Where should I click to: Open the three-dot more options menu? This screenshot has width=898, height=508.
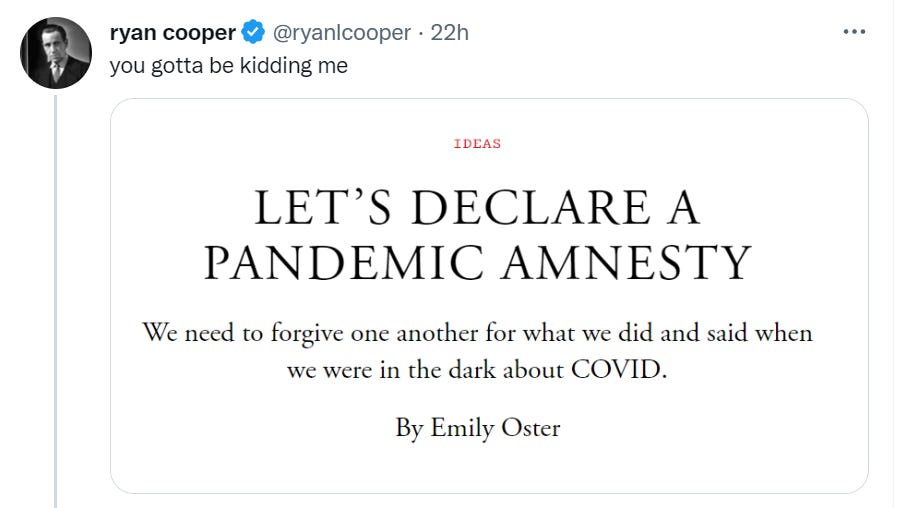point(853,32)
